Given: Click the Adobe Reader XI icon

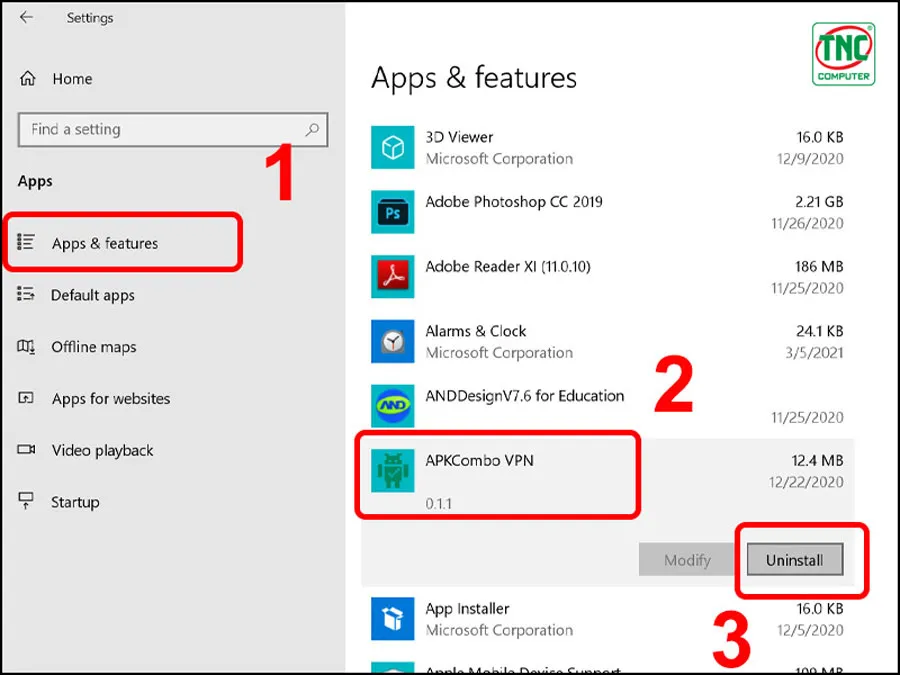Looking at the screenshot, I should [393, 277].
